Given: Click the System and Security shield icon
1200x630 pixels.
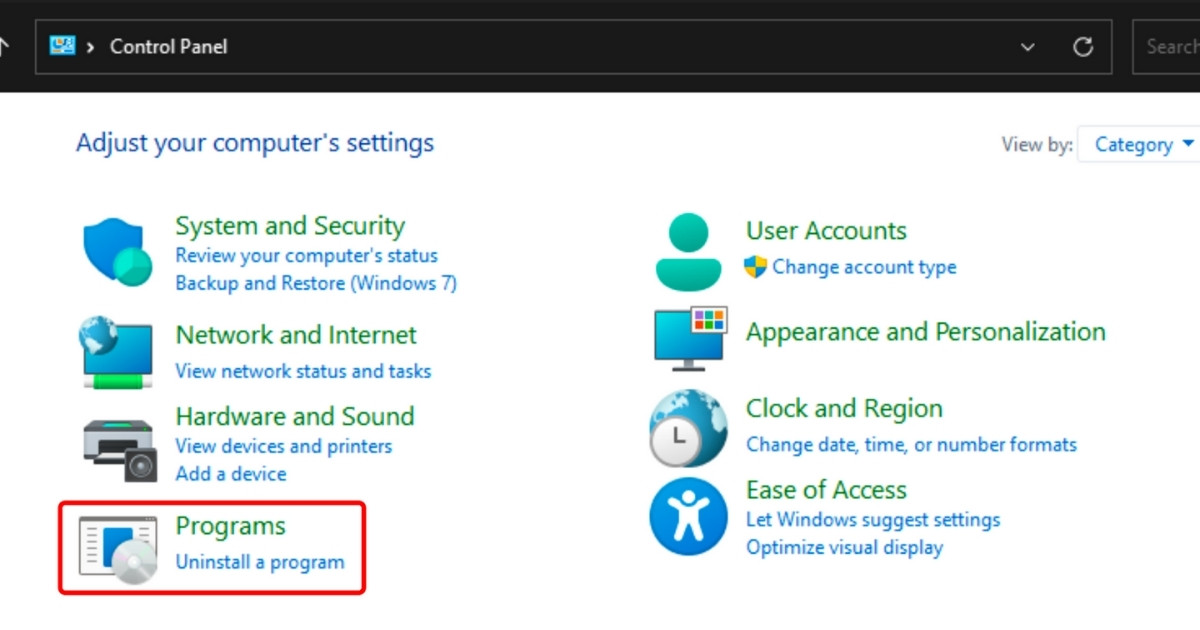Looking at the screenshot, I should tap(117, 253).
